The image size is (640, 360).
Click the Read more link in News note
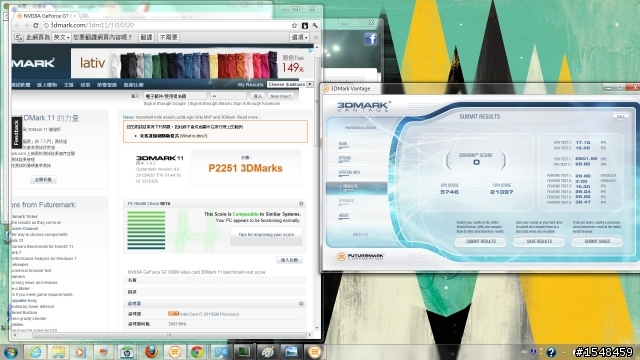coord(249,117)
